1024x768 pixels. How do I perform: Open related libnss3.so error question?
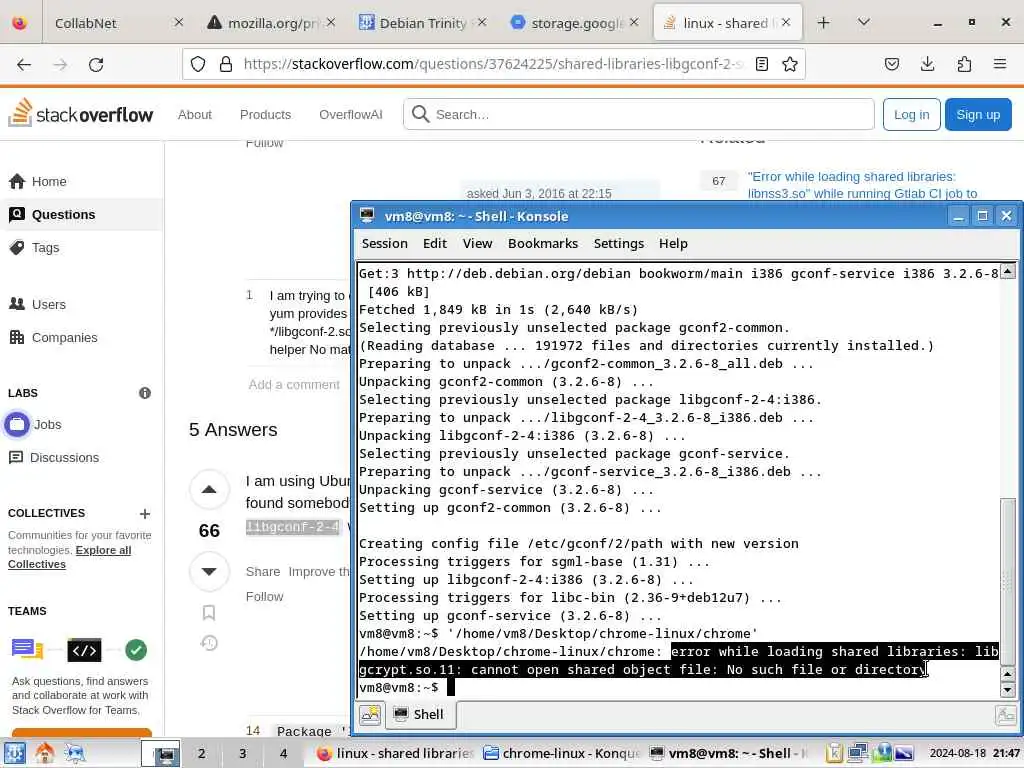(862, 185)
